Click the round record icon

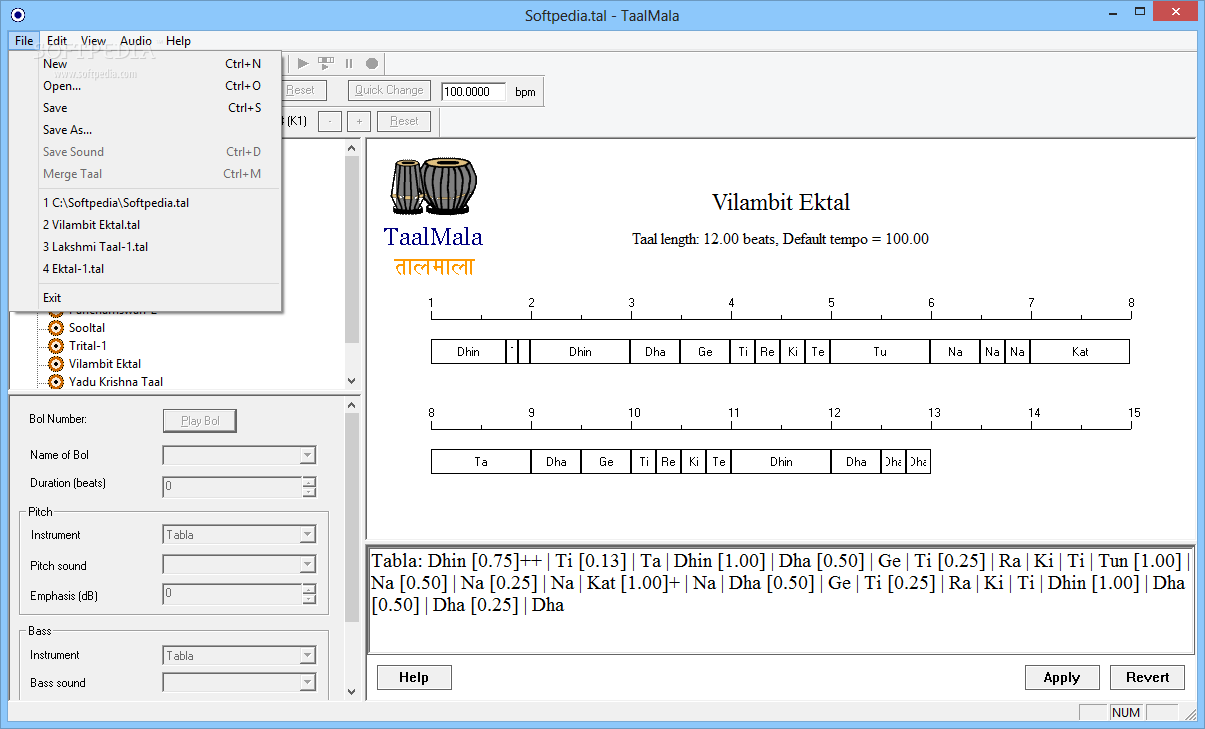tap(372, 63)
